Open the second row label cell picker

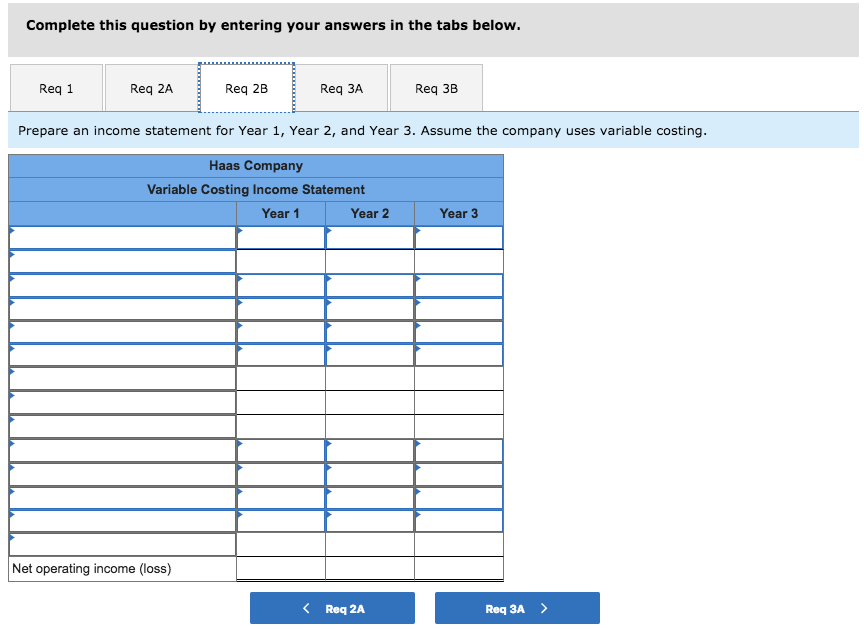122,260
